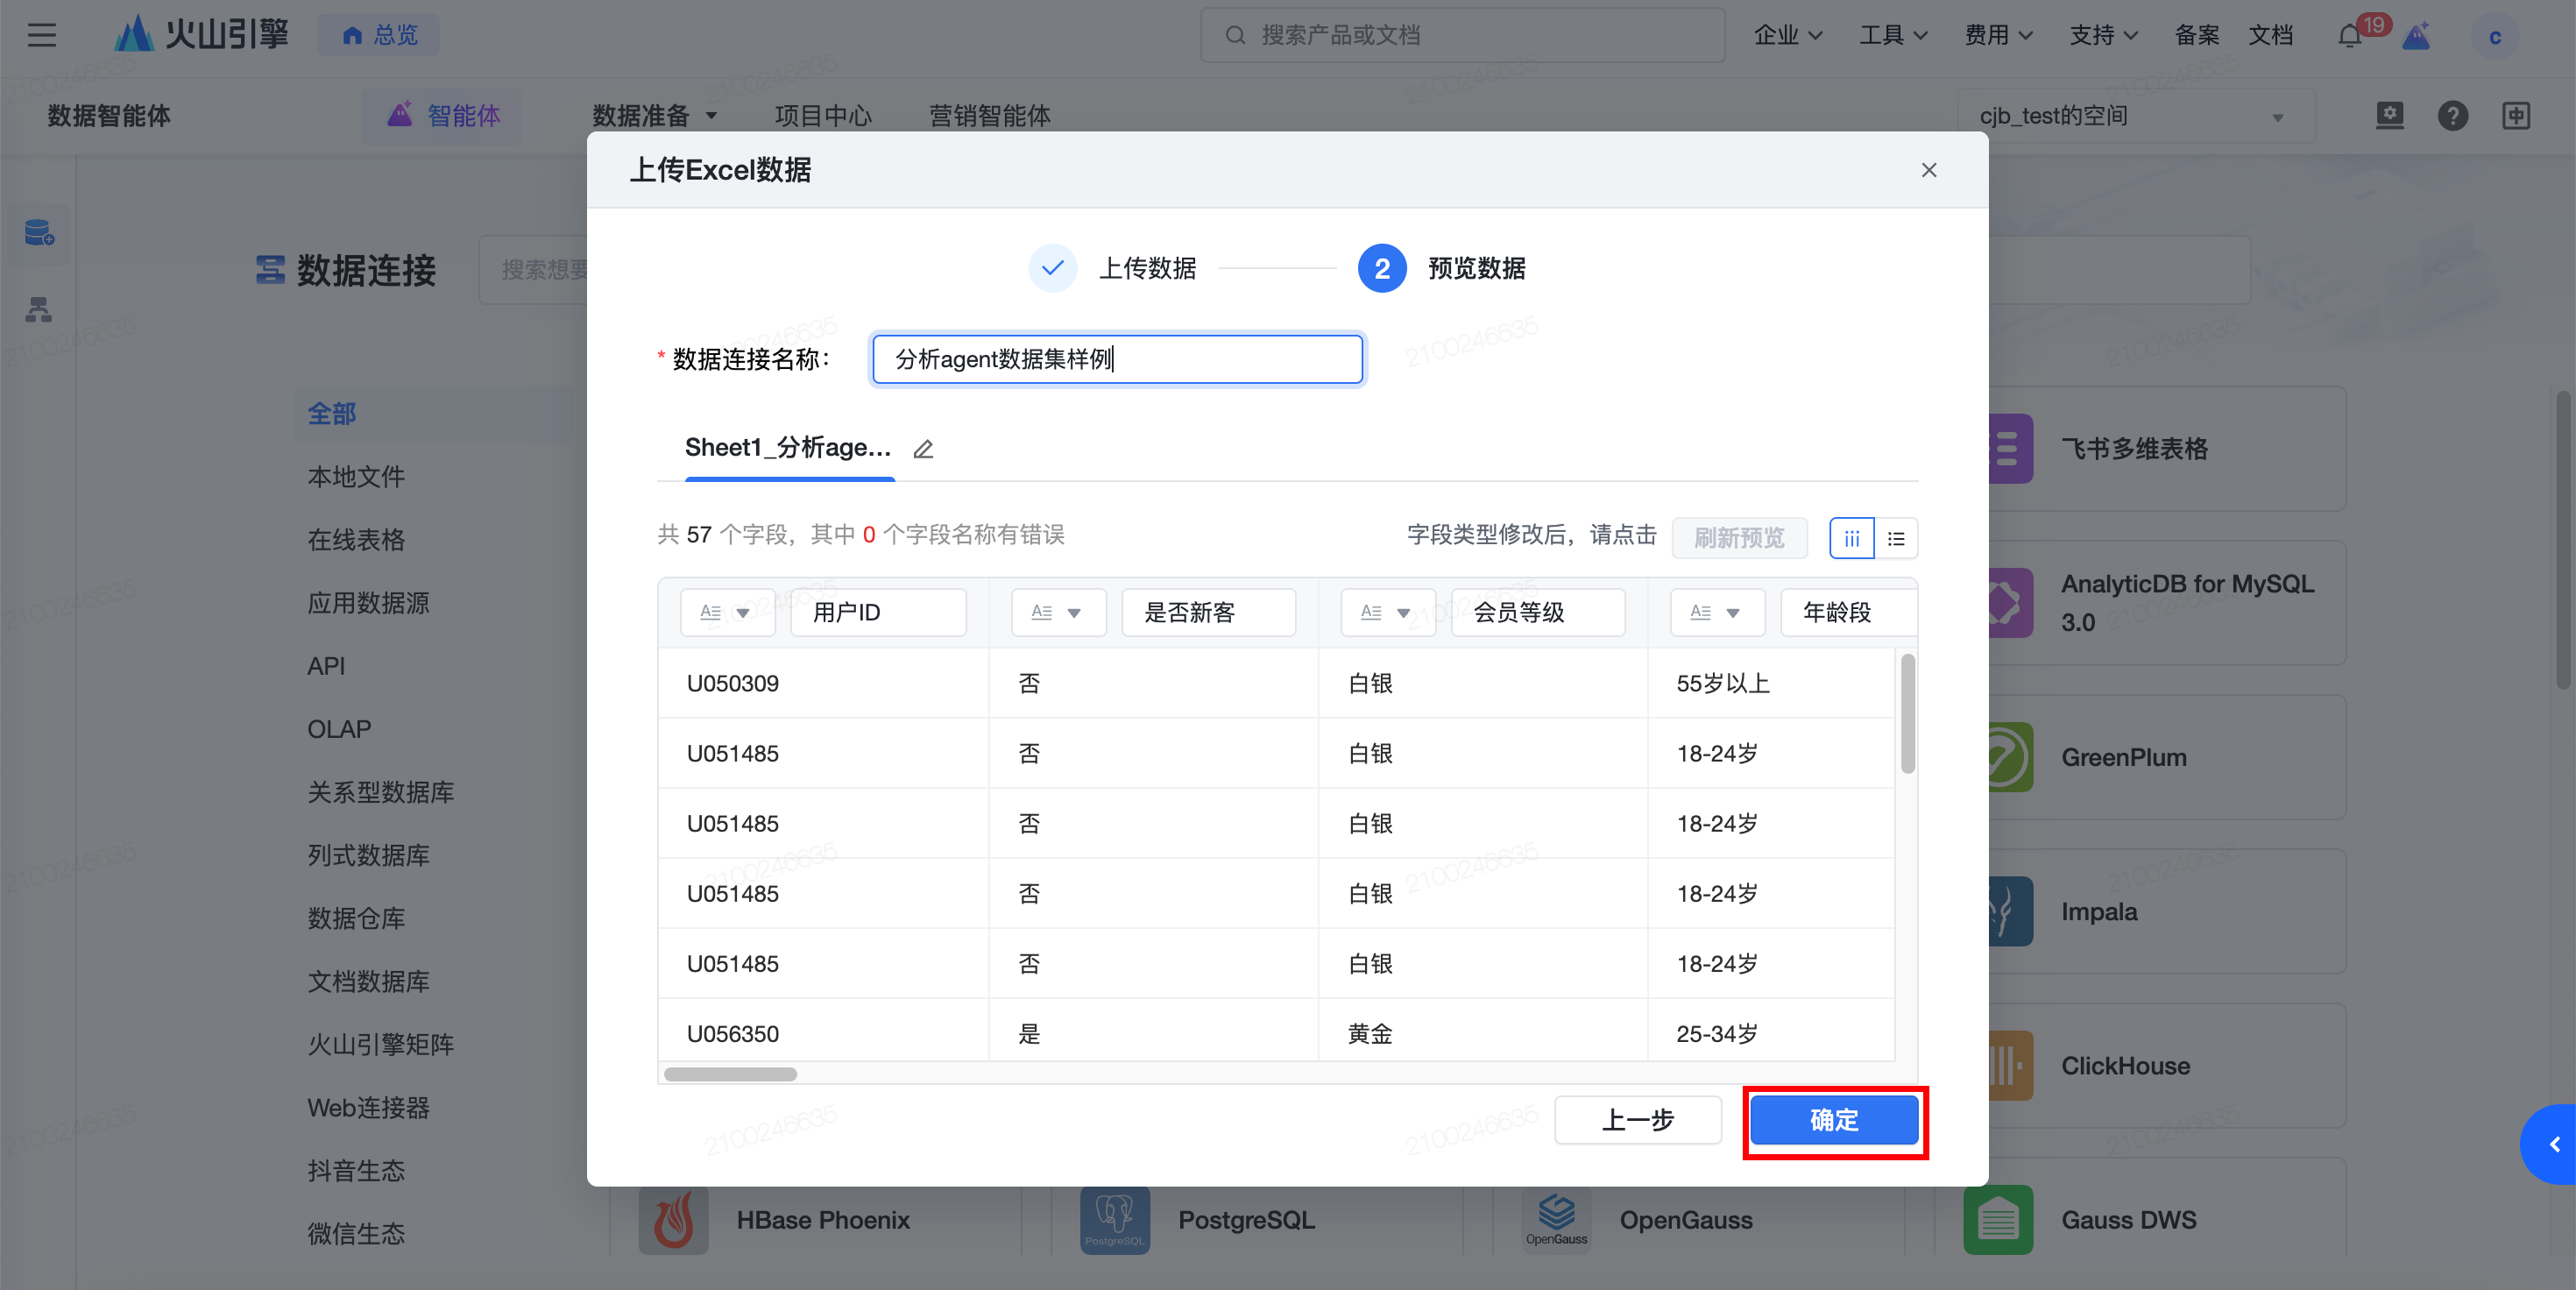Click the HBase Phoenix icon

673,1220
